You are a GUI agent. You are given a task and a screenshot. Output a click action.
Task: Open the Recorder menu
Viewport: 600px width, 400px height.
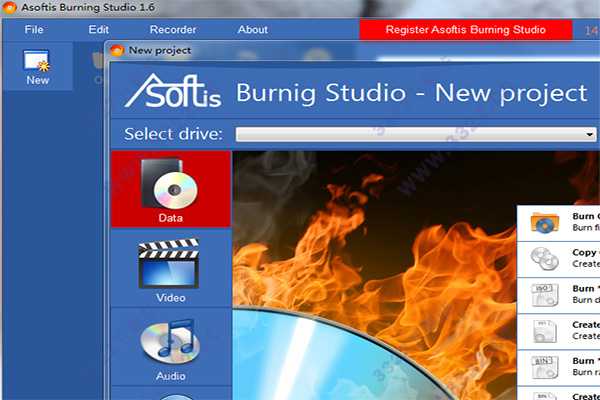[x=173, y=29]
